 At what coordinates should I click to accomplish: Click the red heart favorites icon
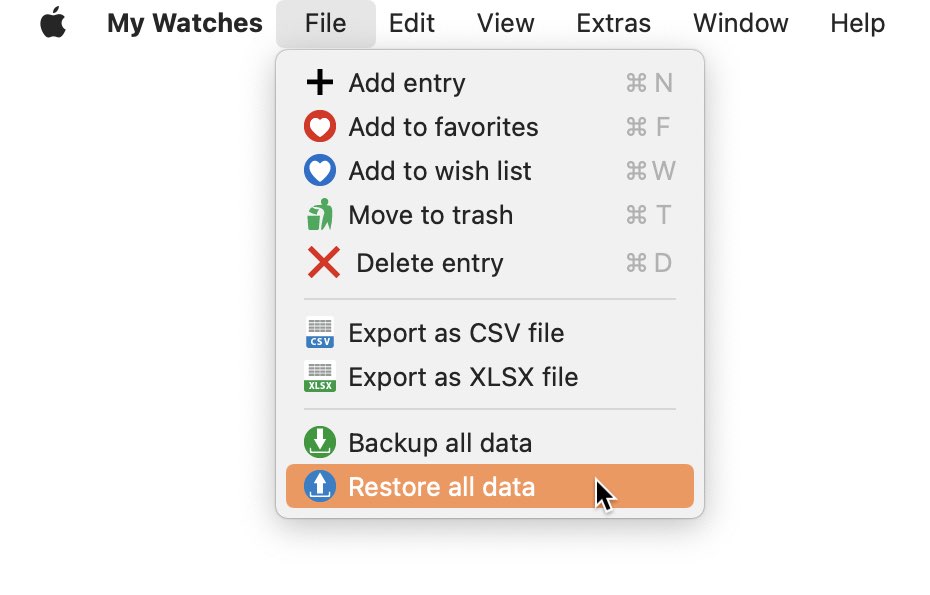[x=320, y=126]
